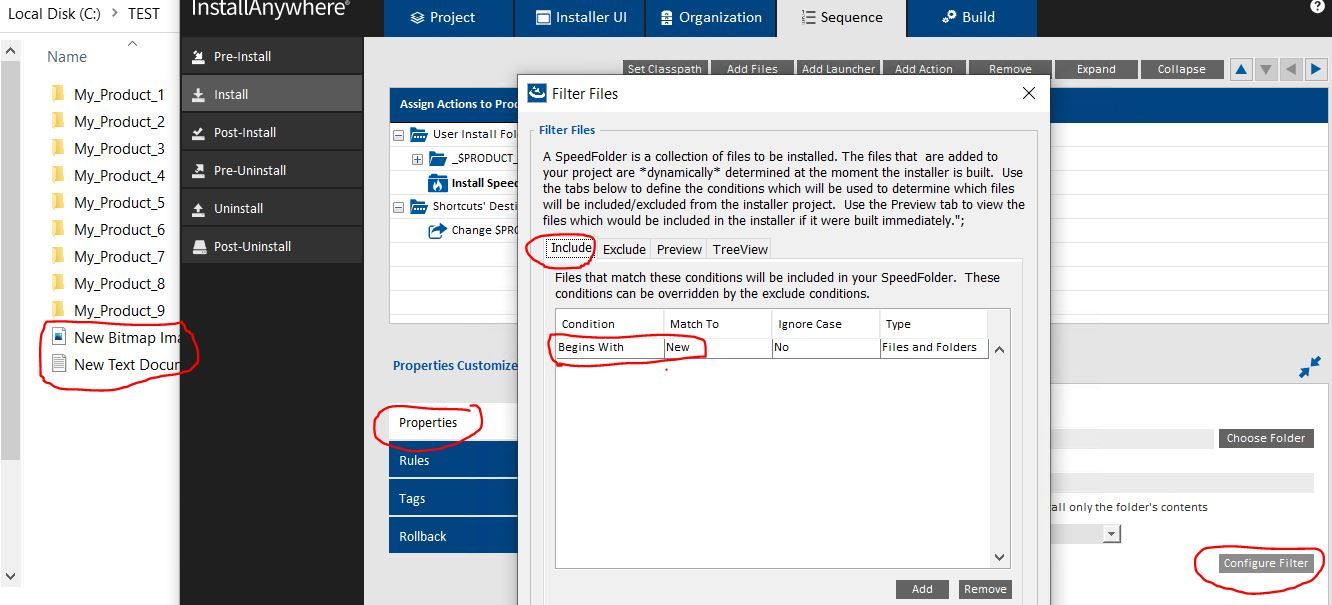Click the Pre-Install sidebar icon
1332x605 pixels.
(198, 57)
